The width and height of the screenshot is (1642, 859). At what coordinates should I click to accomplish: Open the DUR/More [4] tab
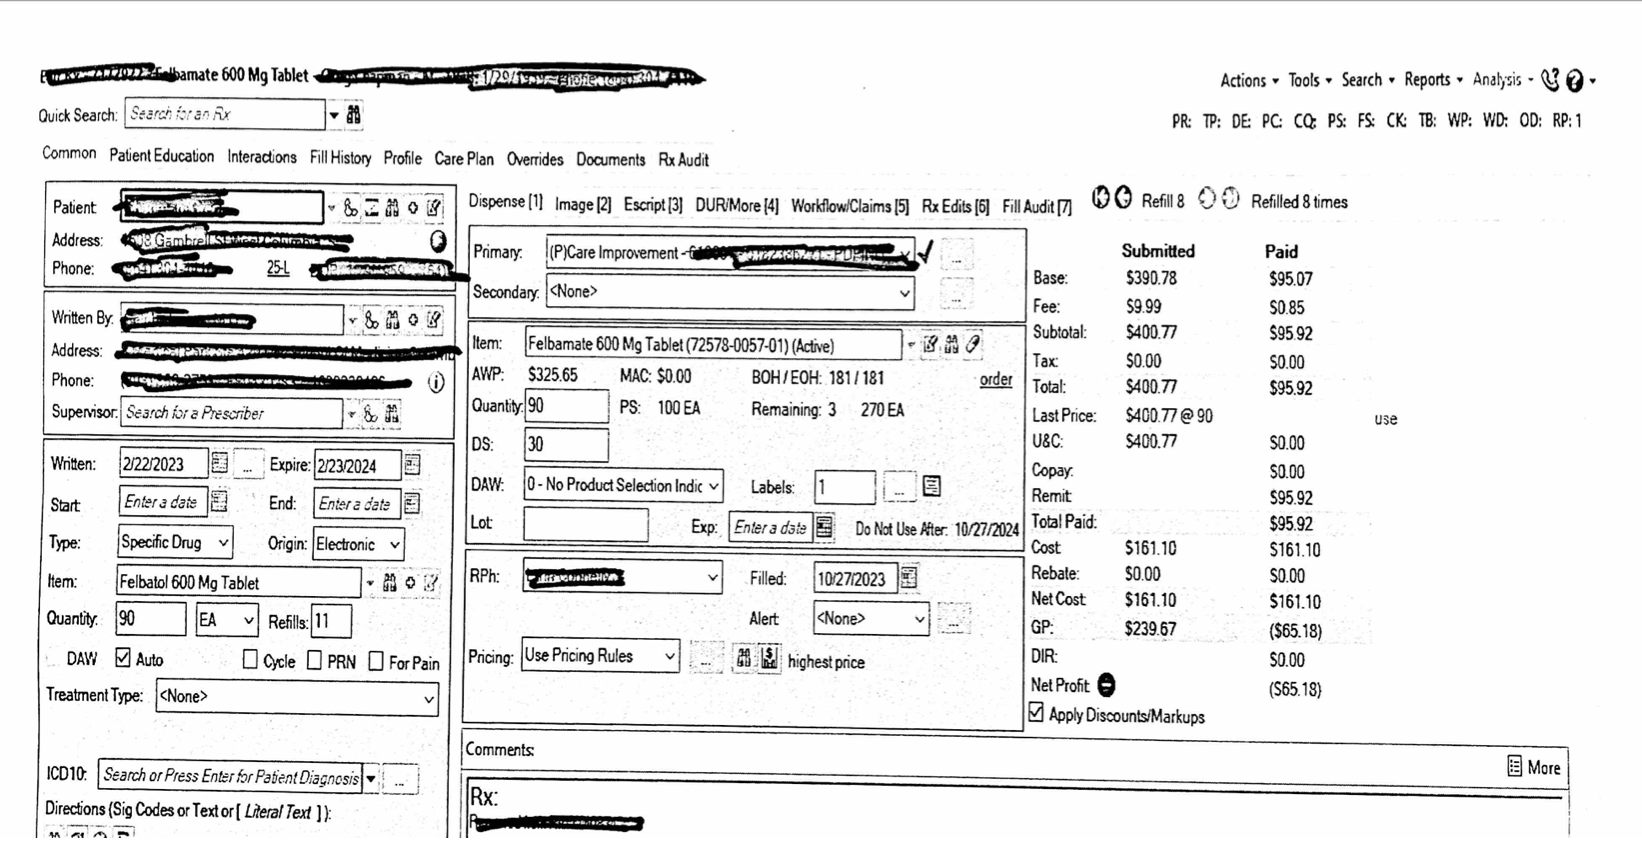click(x=736, y=205)
